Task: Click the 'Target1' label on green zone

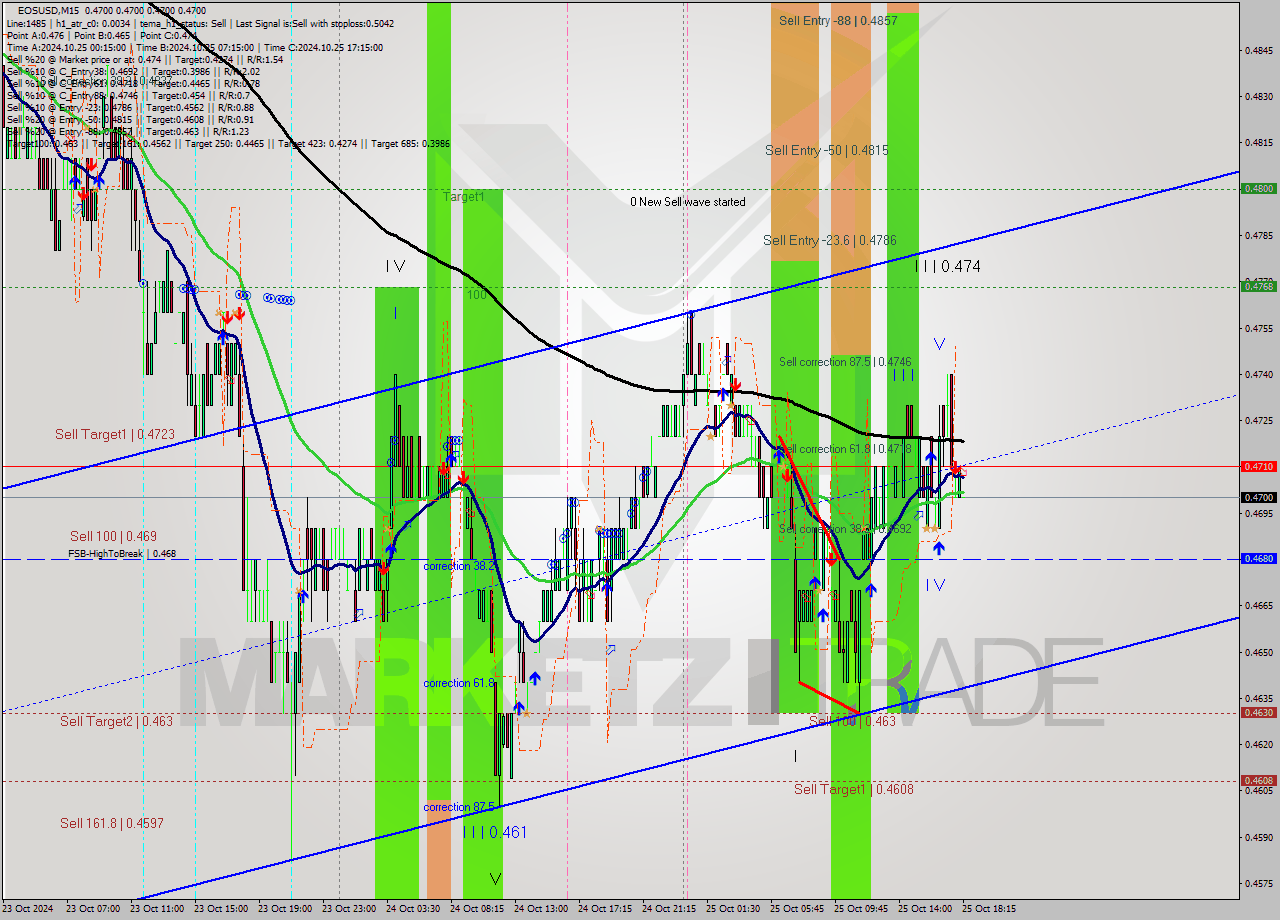Action: point(464,197)
